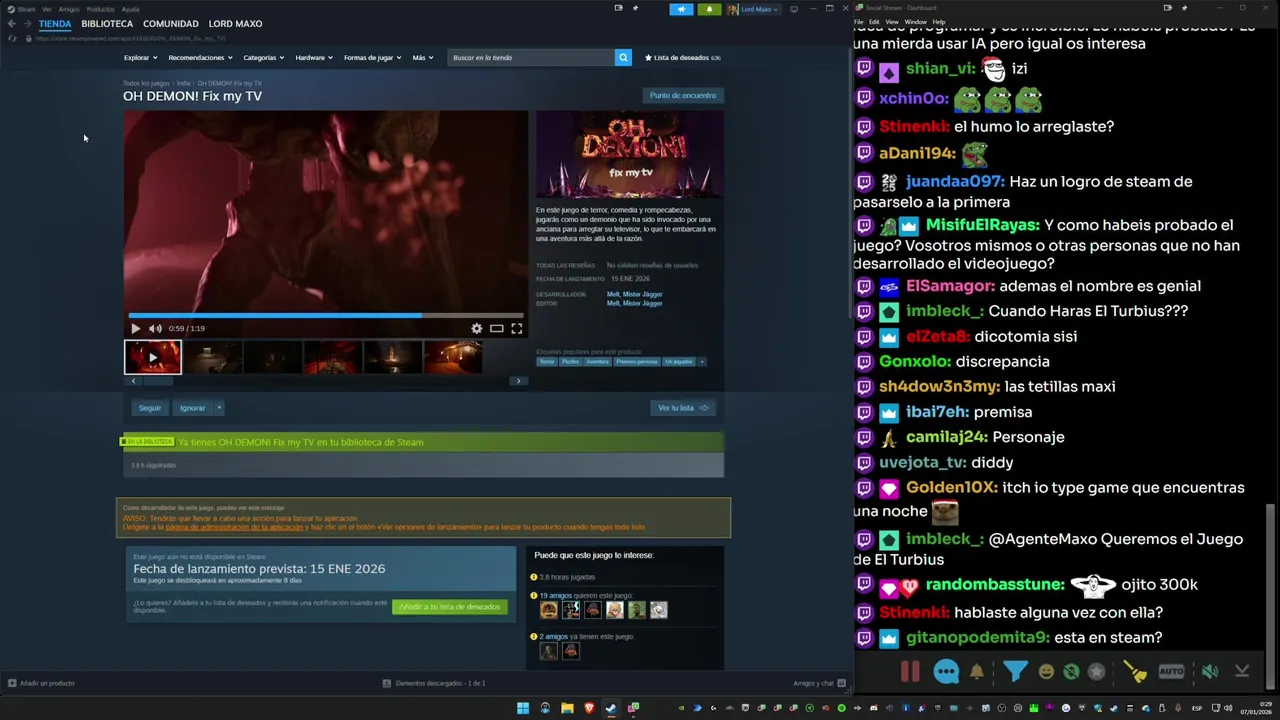Switch to the BIBLIOTECA tab

pyautogui.click(x=107, y=24)
